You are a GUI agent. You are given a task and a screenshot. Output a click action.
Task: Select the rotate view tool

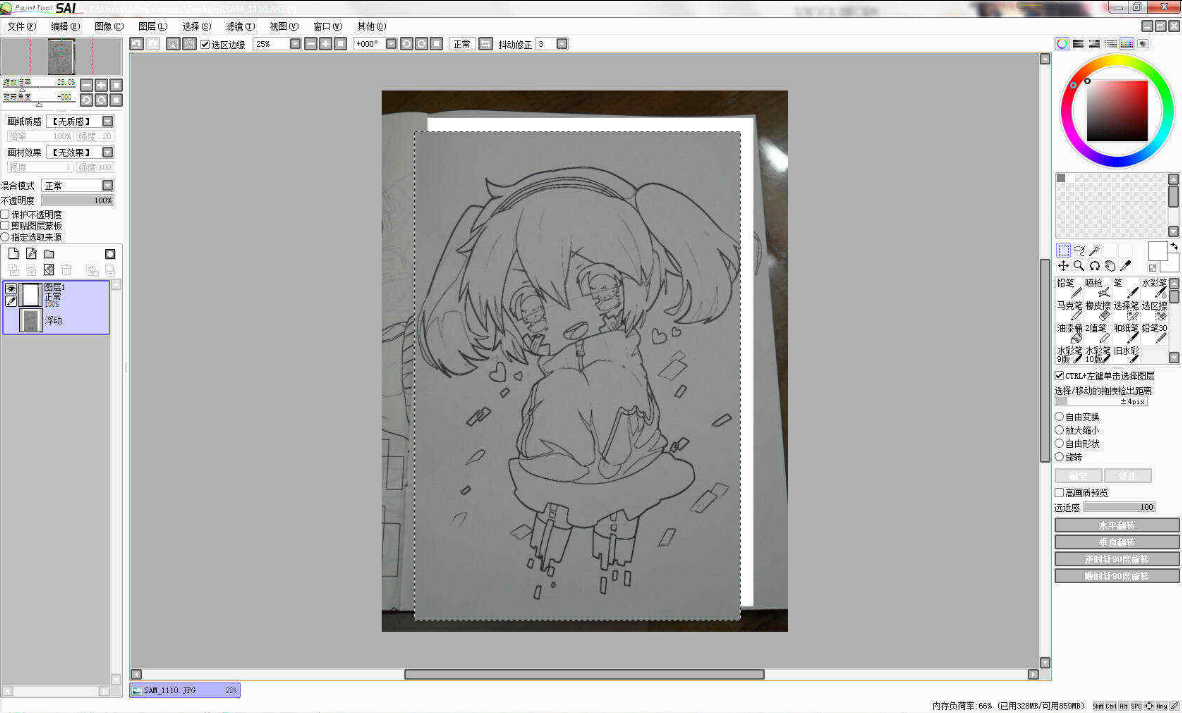tap(1095, 265)
